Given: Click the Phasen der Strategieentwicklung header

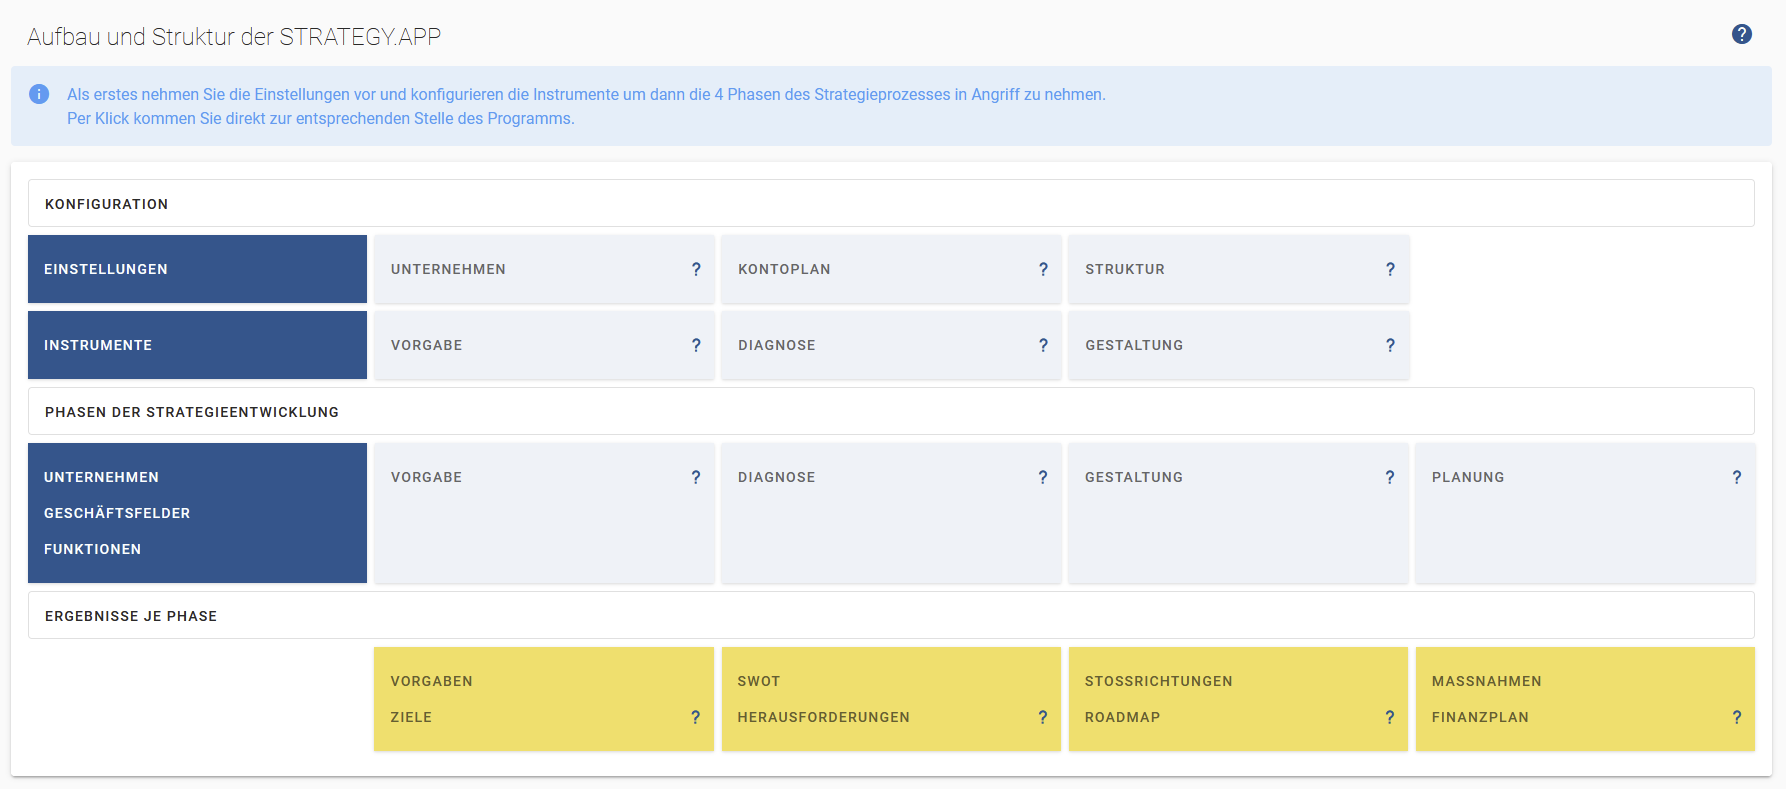Looking at the screenshot, I should pos(891,411).
